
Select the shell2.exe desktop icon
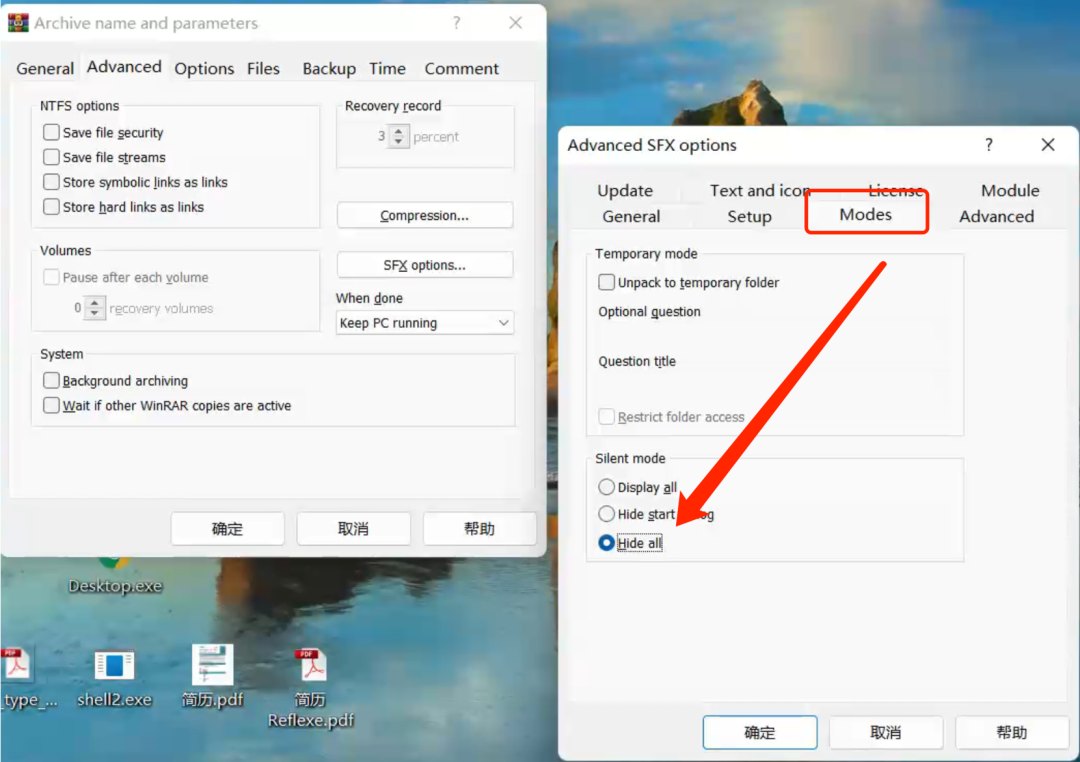(x=114, y=679)
